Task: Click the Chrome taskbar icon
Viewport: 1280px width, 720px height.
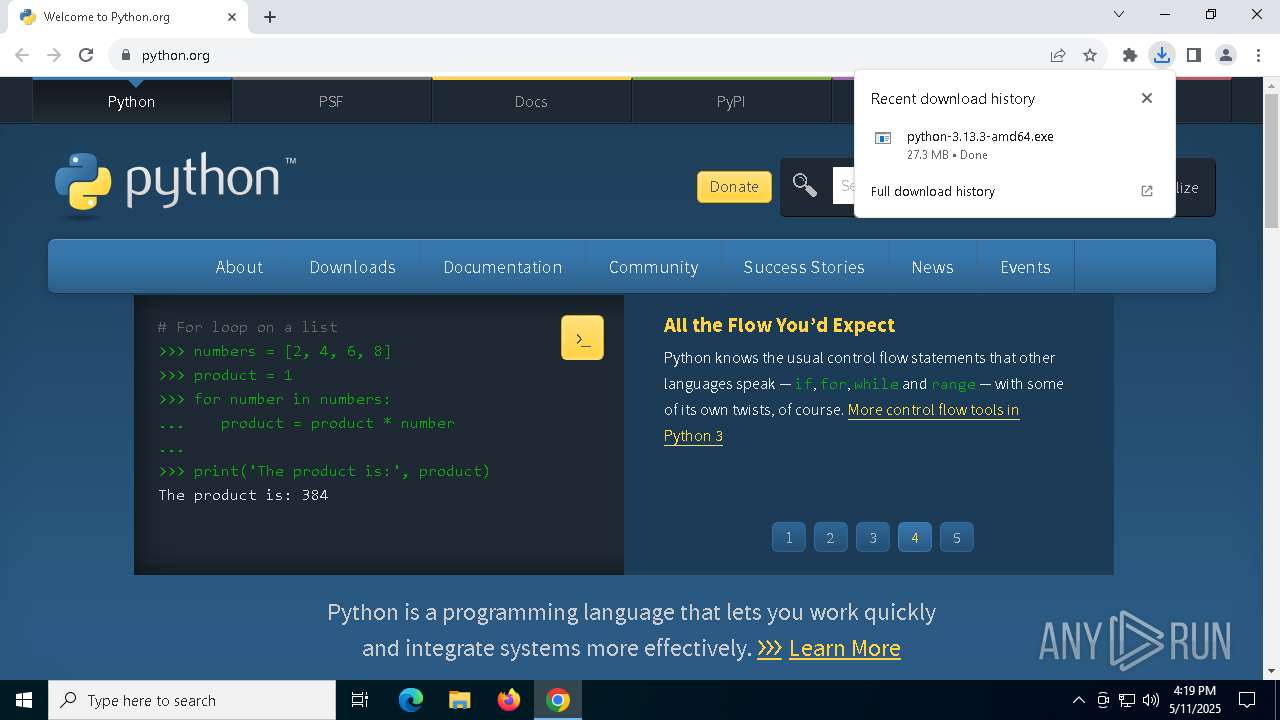Action: (x=558, y=700)
